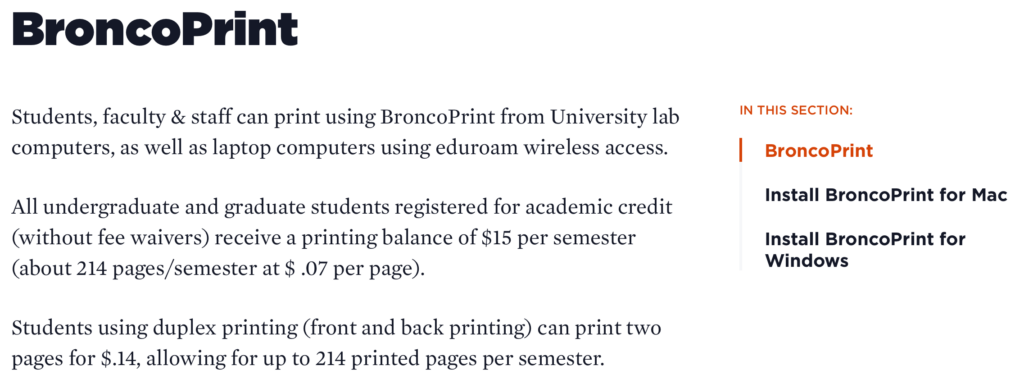Viewport: 1024px width, 384px height.
Task: Open Install BroncoPrint for Mac link
Action: pos(886,195)
